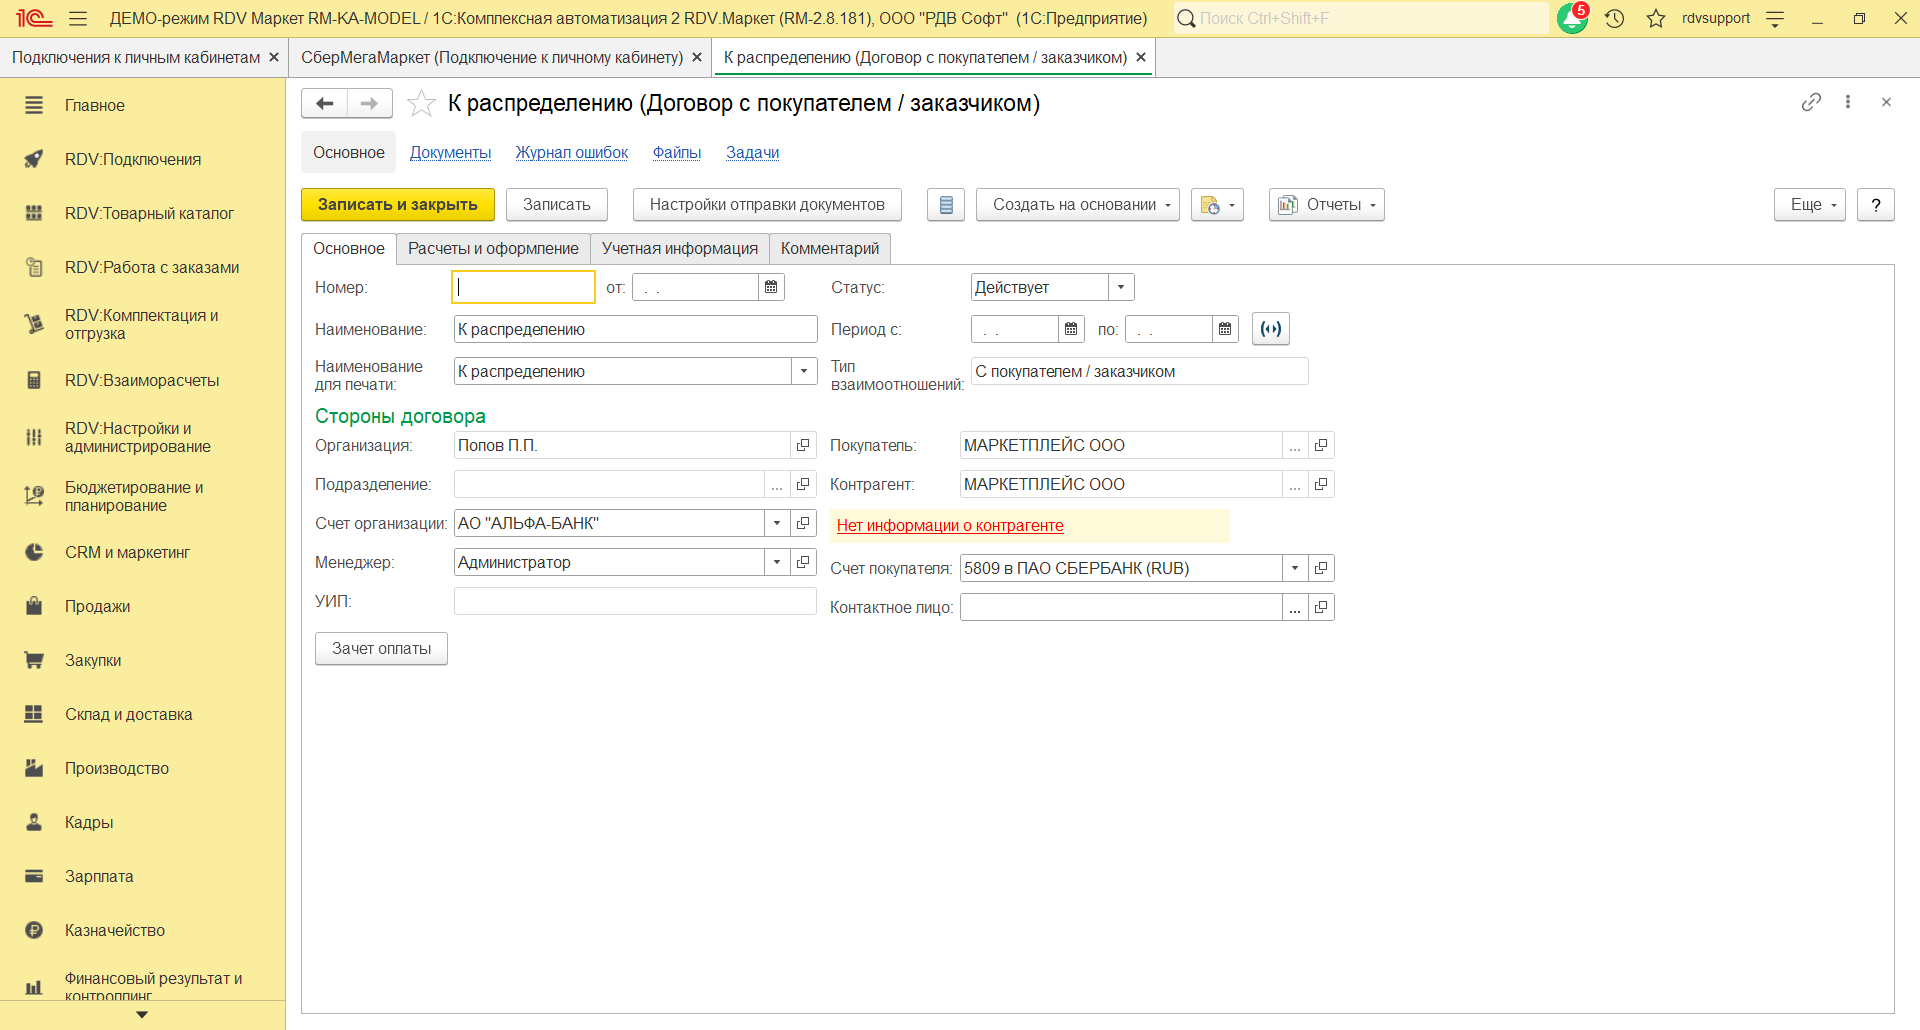Open calendar picker for contract date
Viewport: 1920px width, 1030px height.
coord(771,288)
